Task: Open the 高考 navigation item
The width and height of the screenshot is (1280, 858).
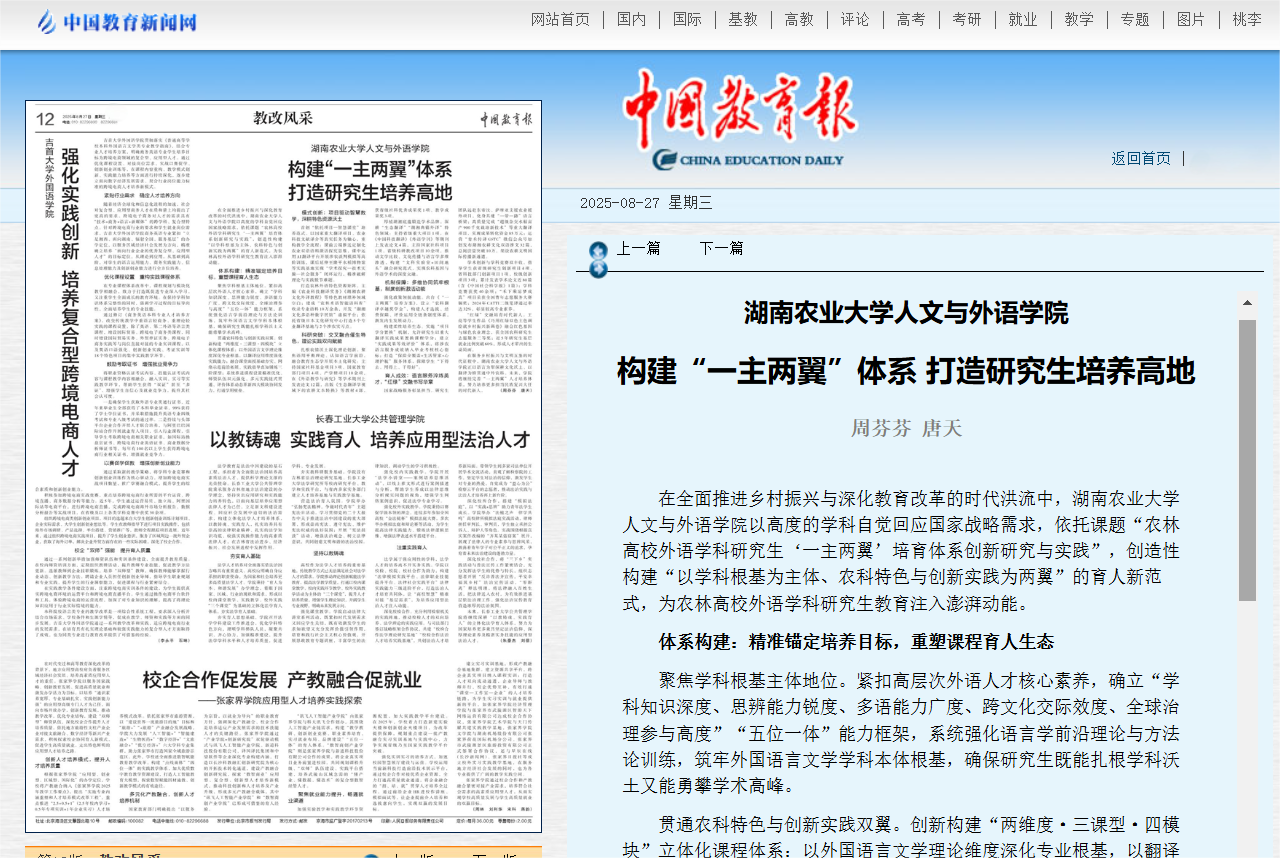Action: pyautogui.click(x=910, y=20)
